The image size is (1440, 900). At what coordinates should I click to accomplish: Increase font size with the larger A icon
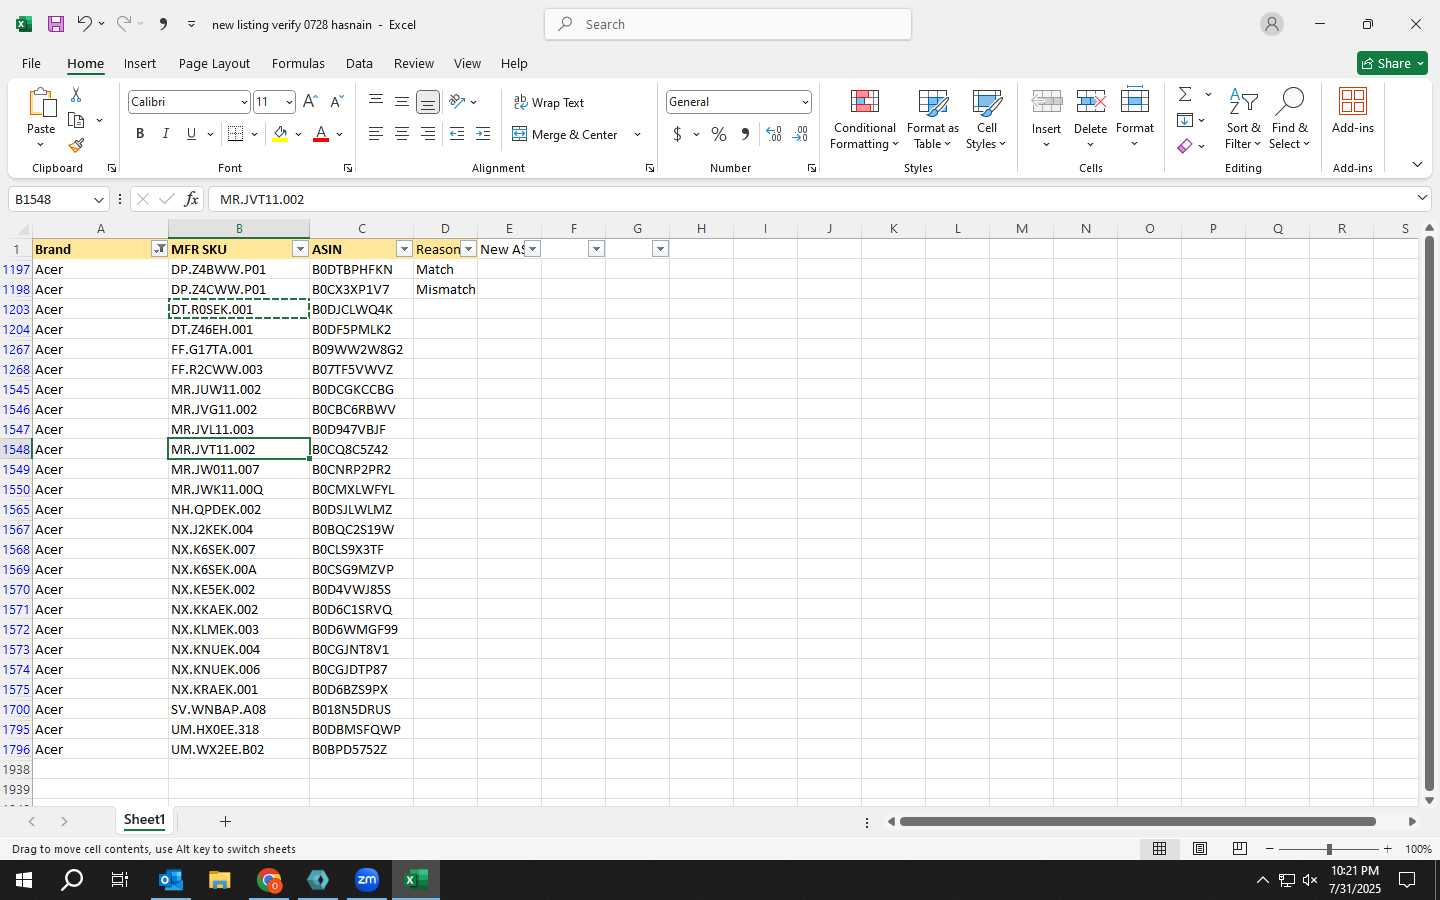pos(310,102)
